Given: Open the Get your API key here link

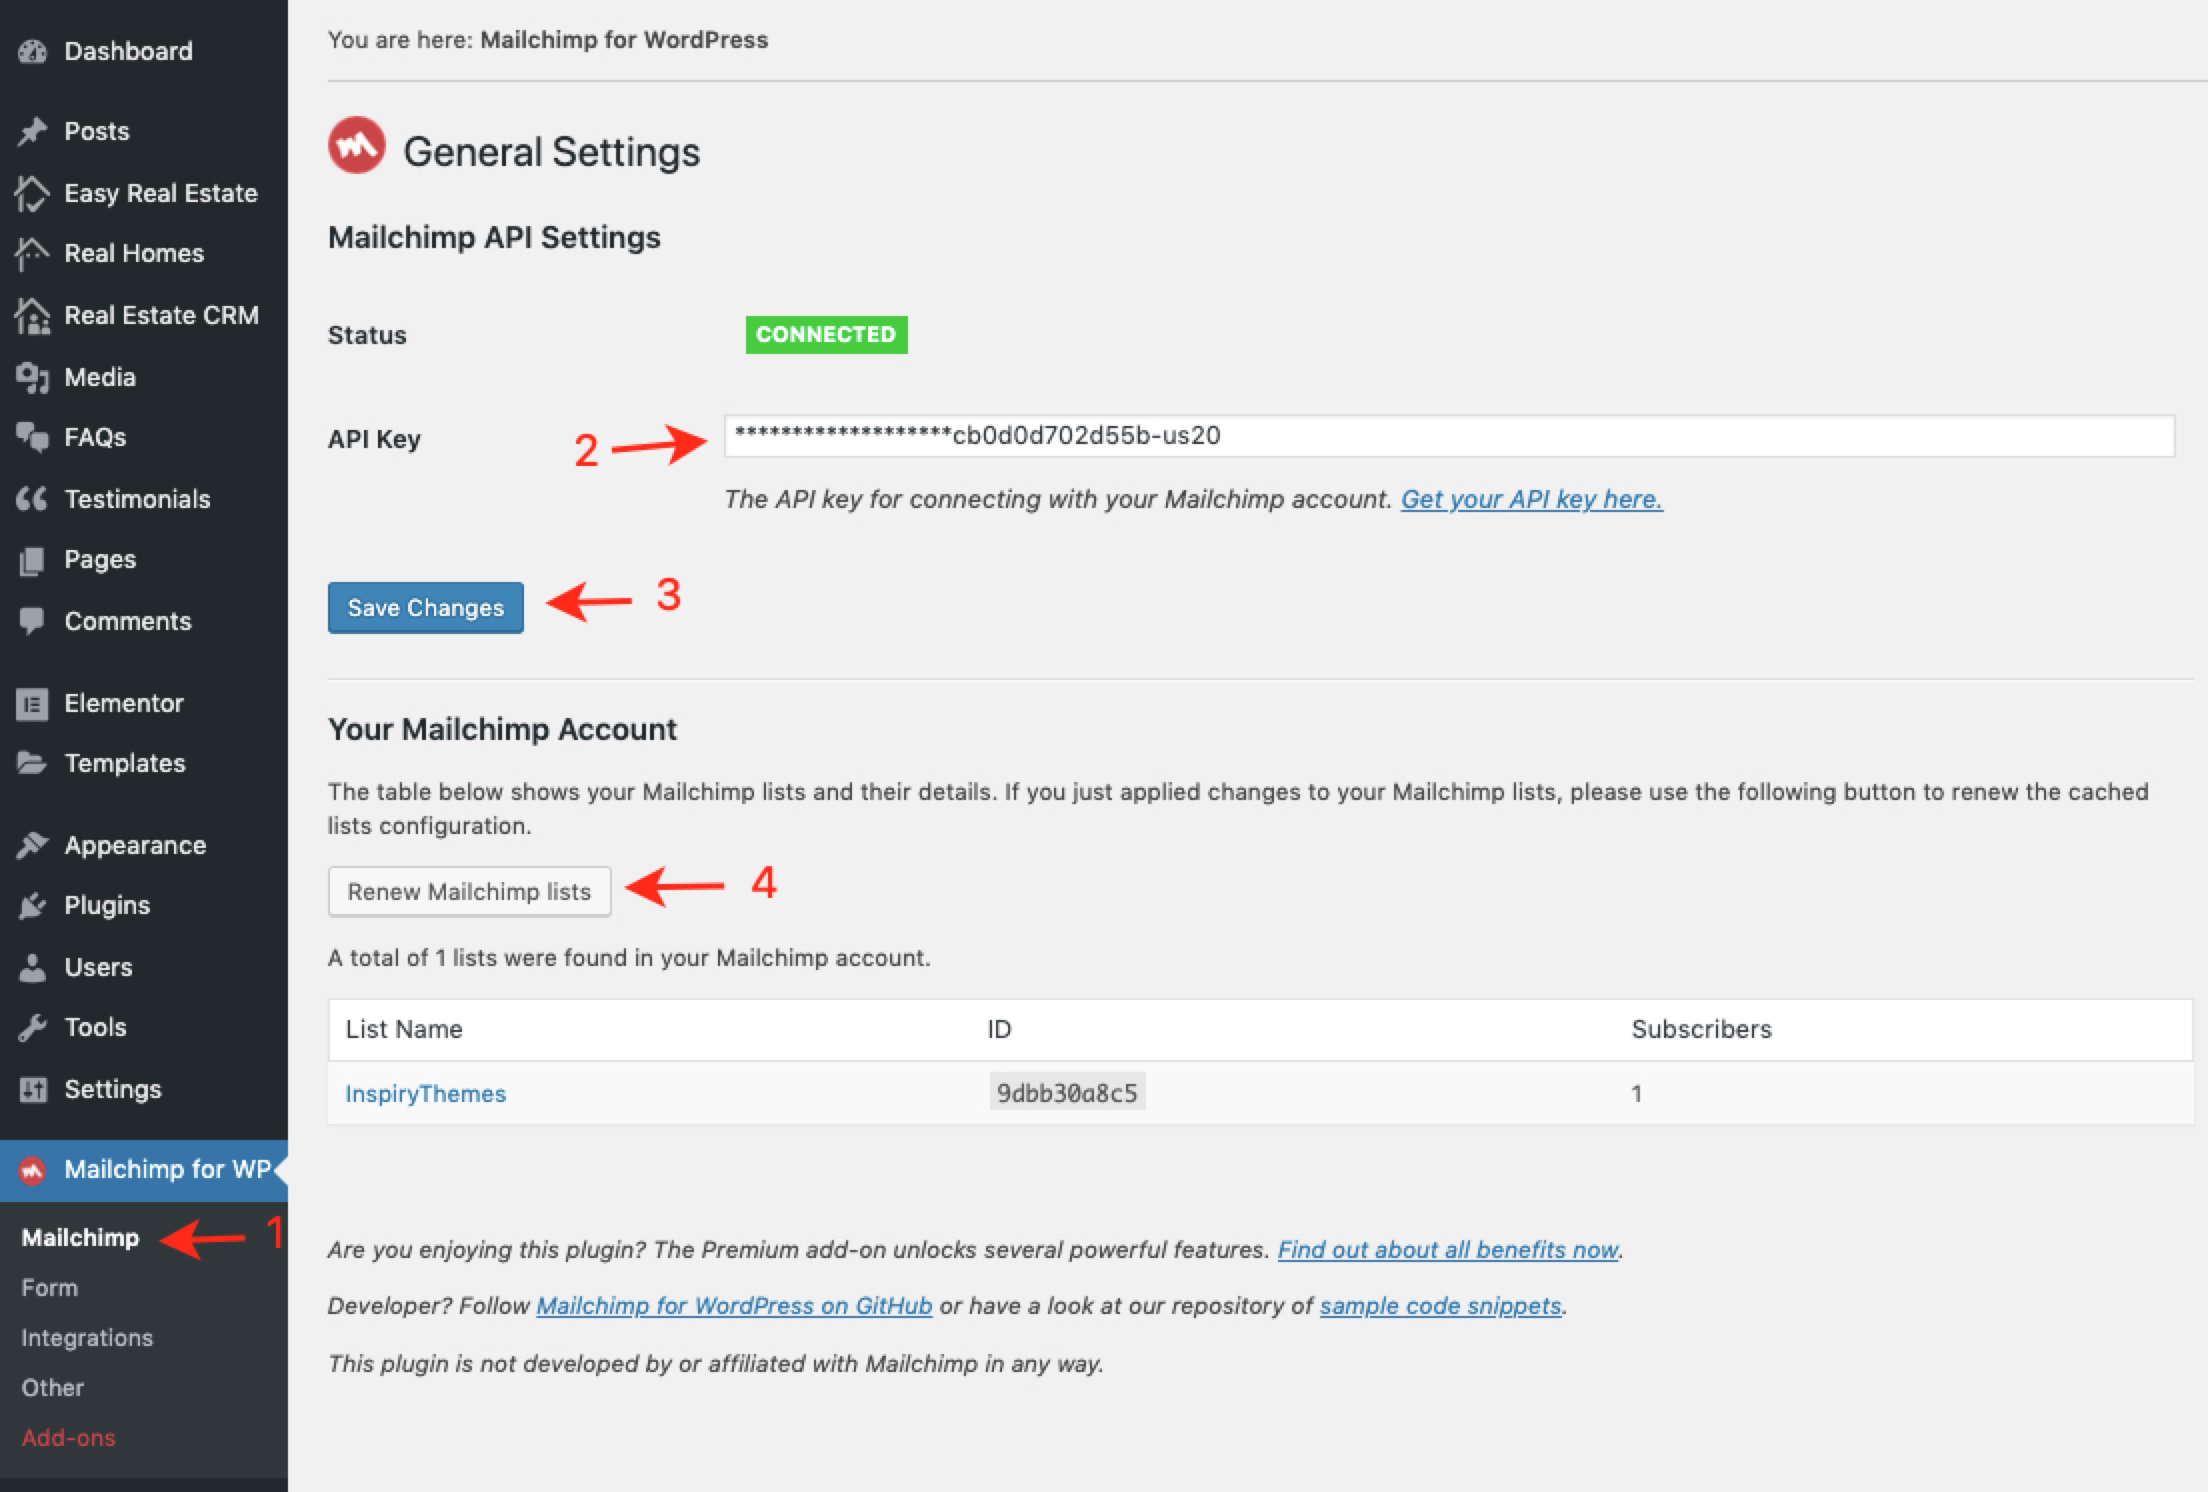Looking at the screenshot, I should (1531, 499).
